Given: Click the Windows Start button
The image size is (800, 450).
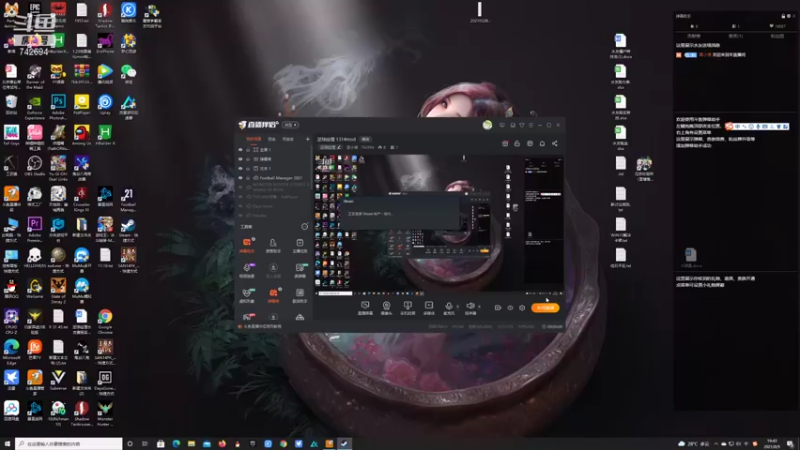Looking at the screenshot, I should (x=7, y=444).
